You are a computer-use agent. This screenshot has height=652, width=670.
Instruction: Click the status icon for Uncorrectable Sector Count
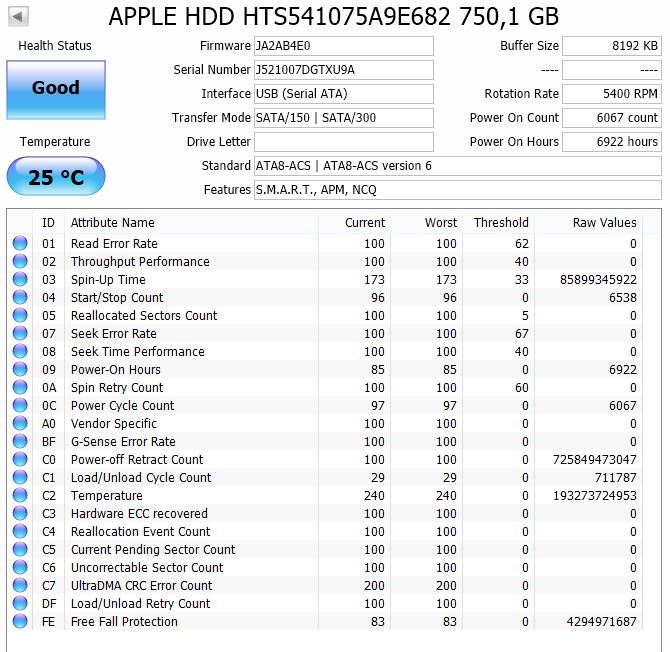click(20, 567)
